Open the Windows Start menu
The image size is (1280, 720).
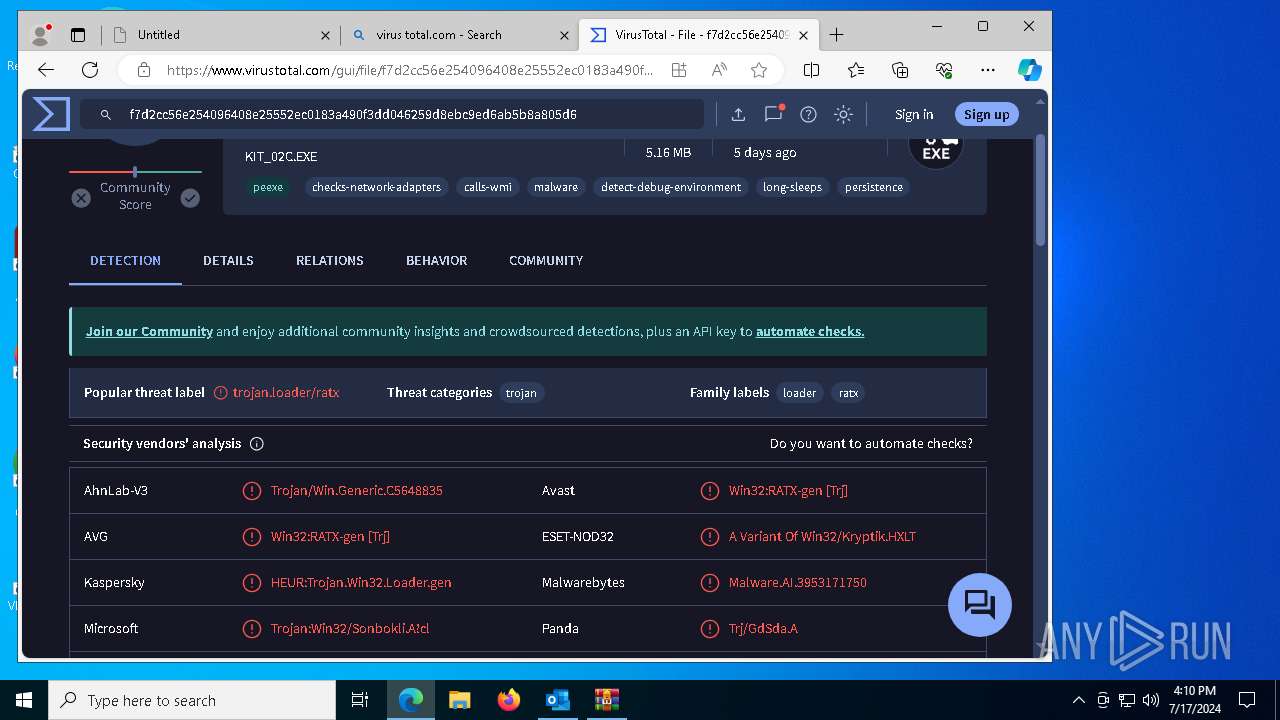coord(24,700)
